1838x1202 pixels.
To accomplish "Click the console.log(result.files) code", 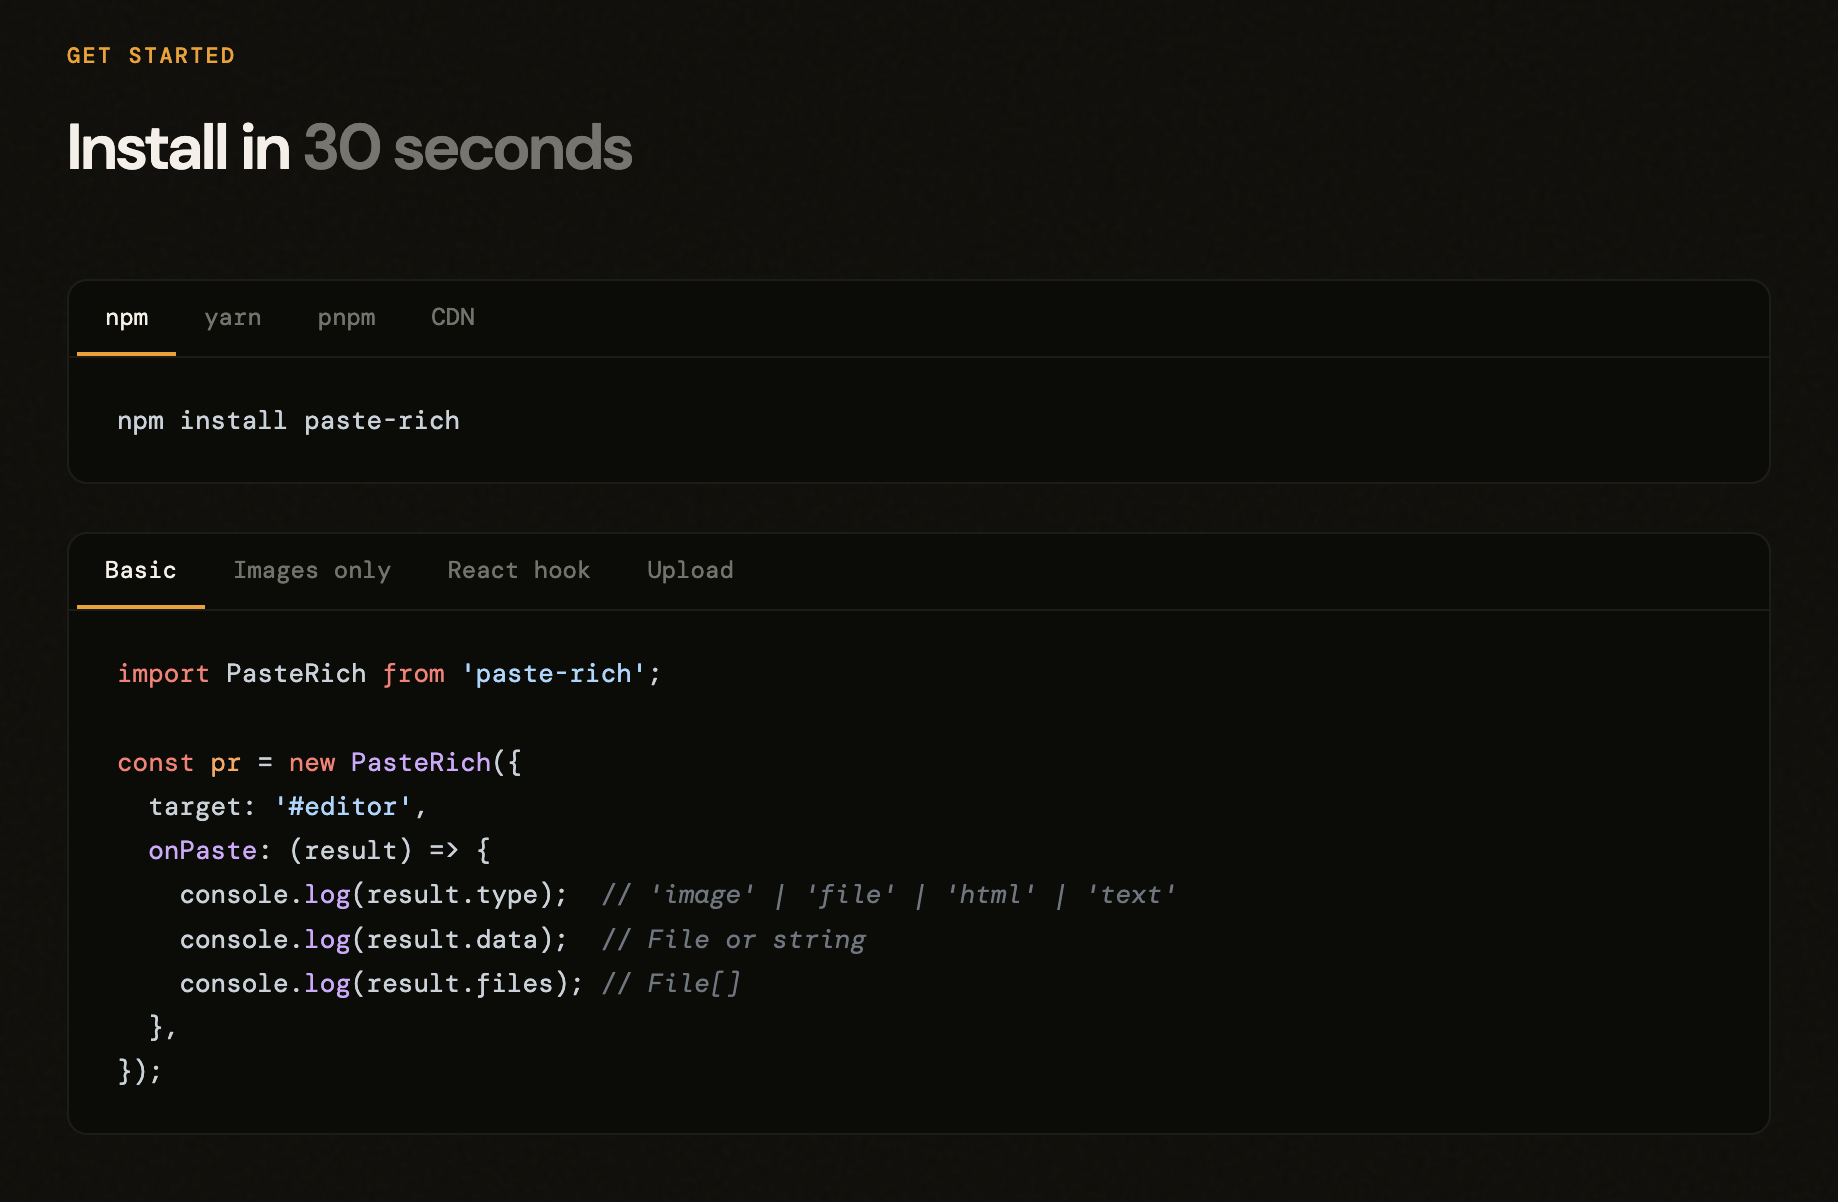I will (381, 984).
